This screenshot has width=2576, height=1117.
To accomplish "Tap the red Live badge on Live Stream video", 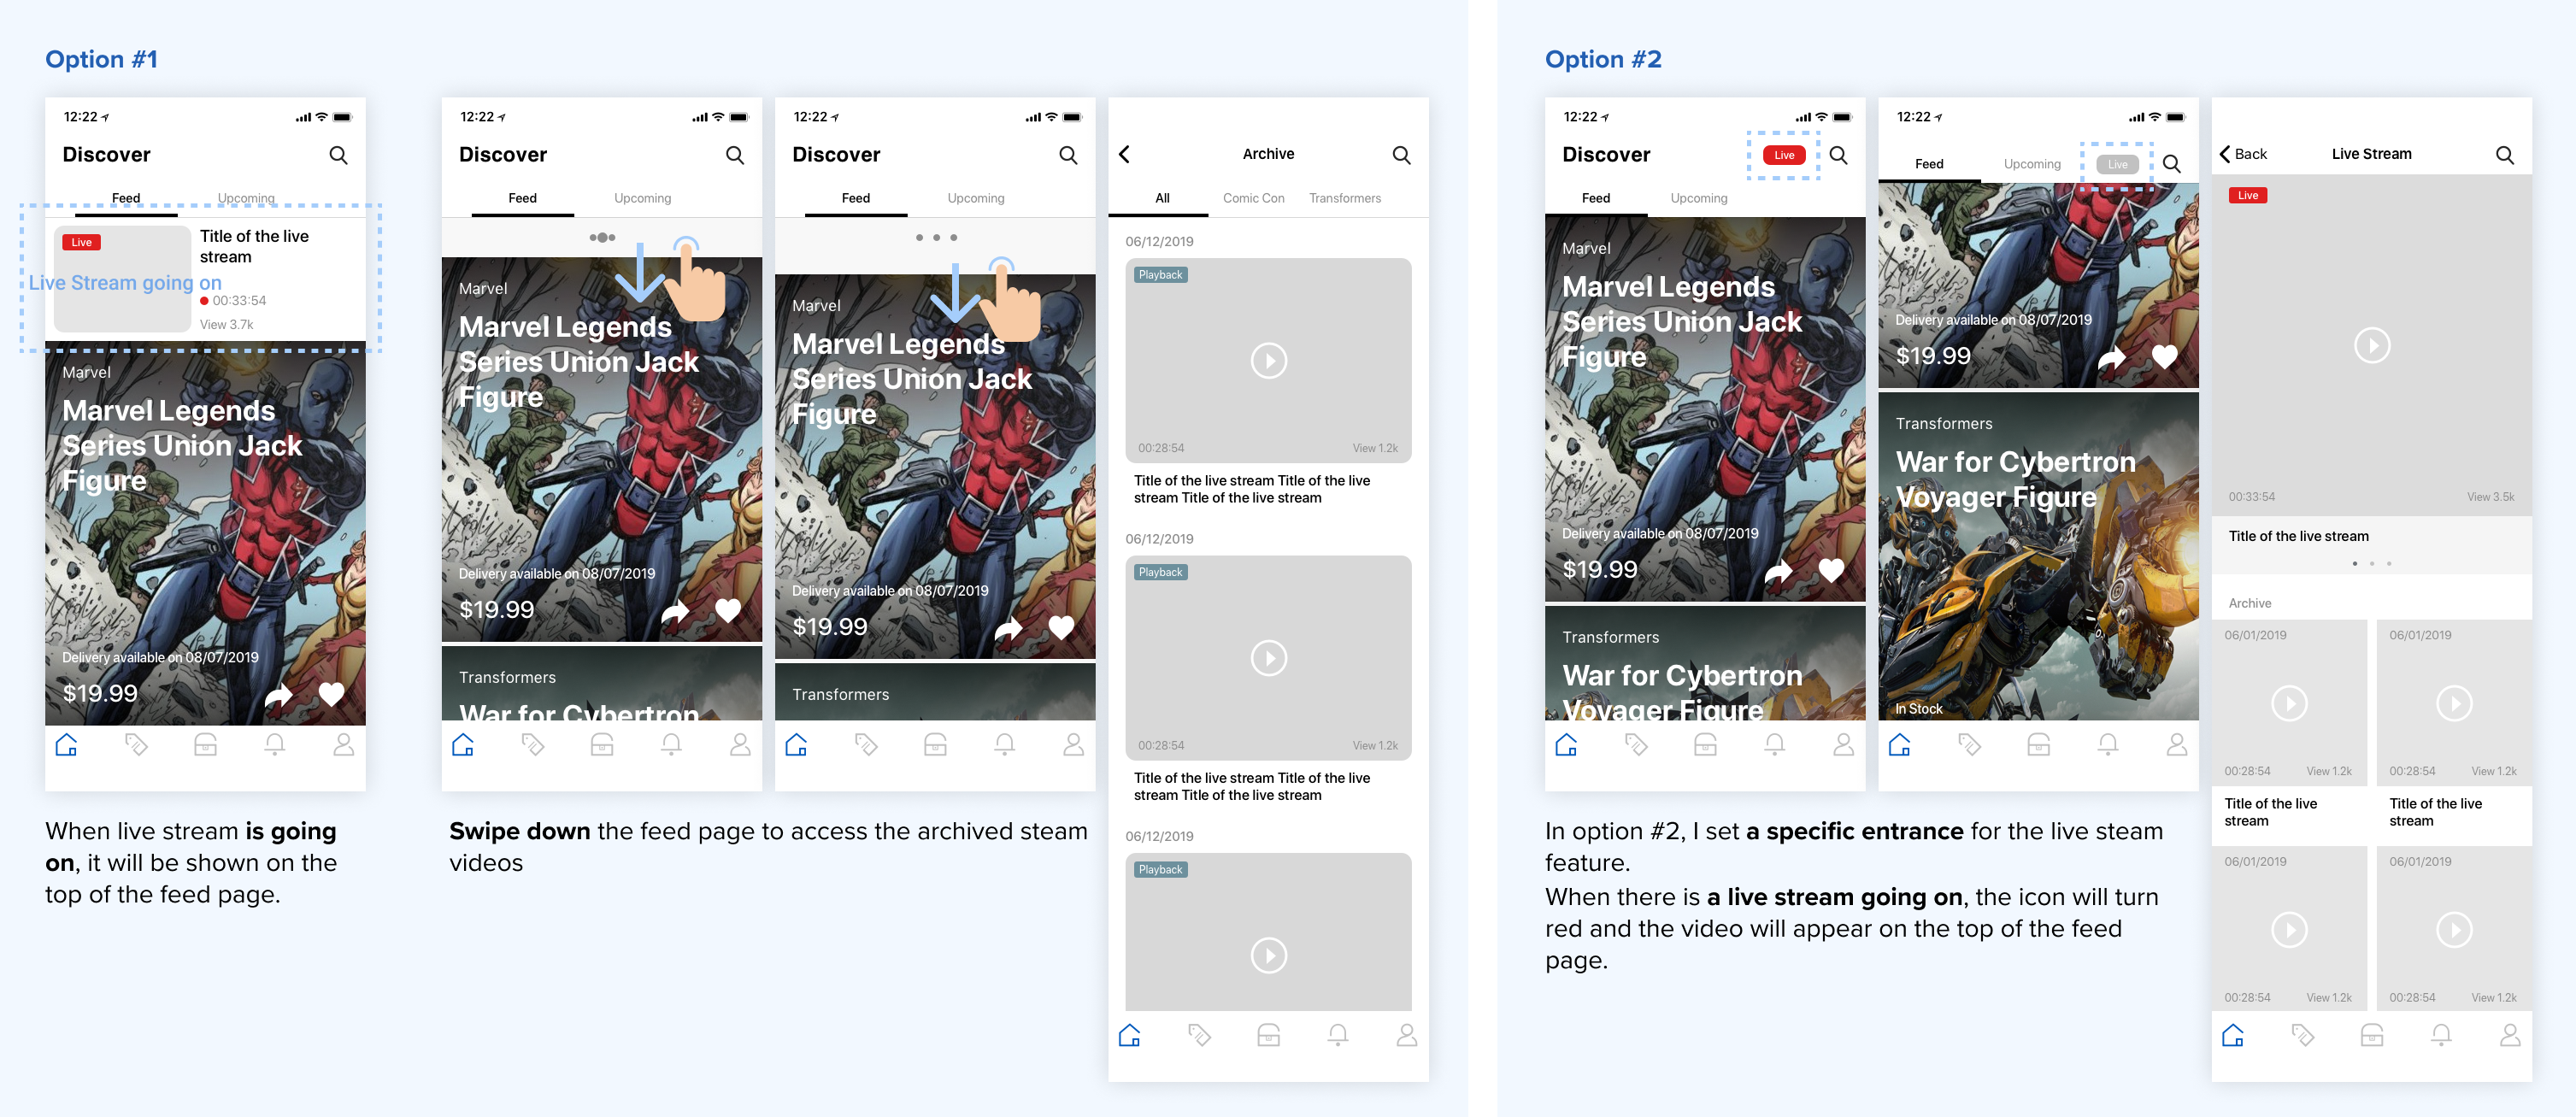I will pyautogui.click(x=2248, y=195).
